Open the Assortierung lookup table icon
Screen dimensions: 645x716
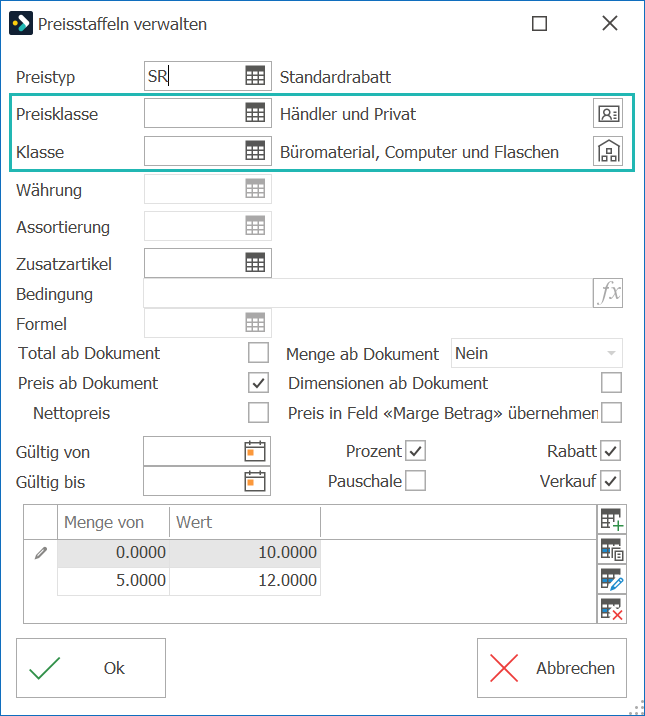point(255,226)
